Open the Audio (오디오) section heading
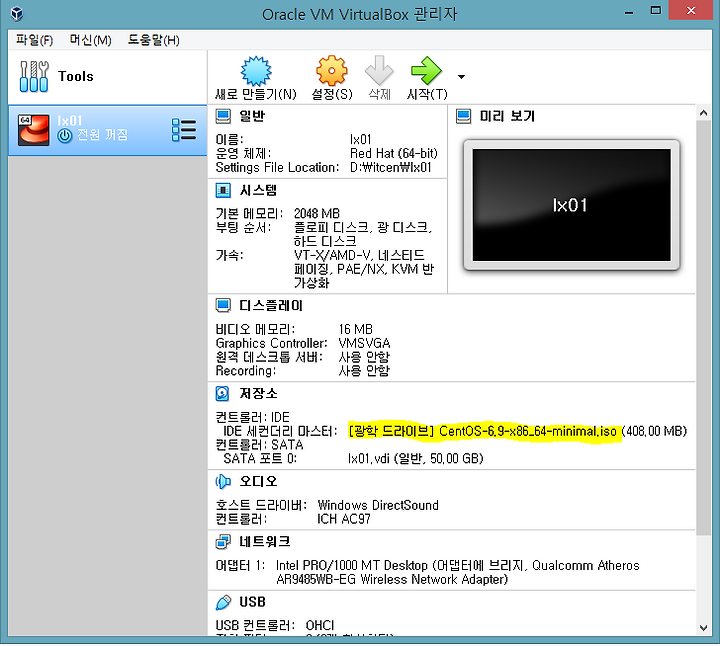 click(258, 481)
